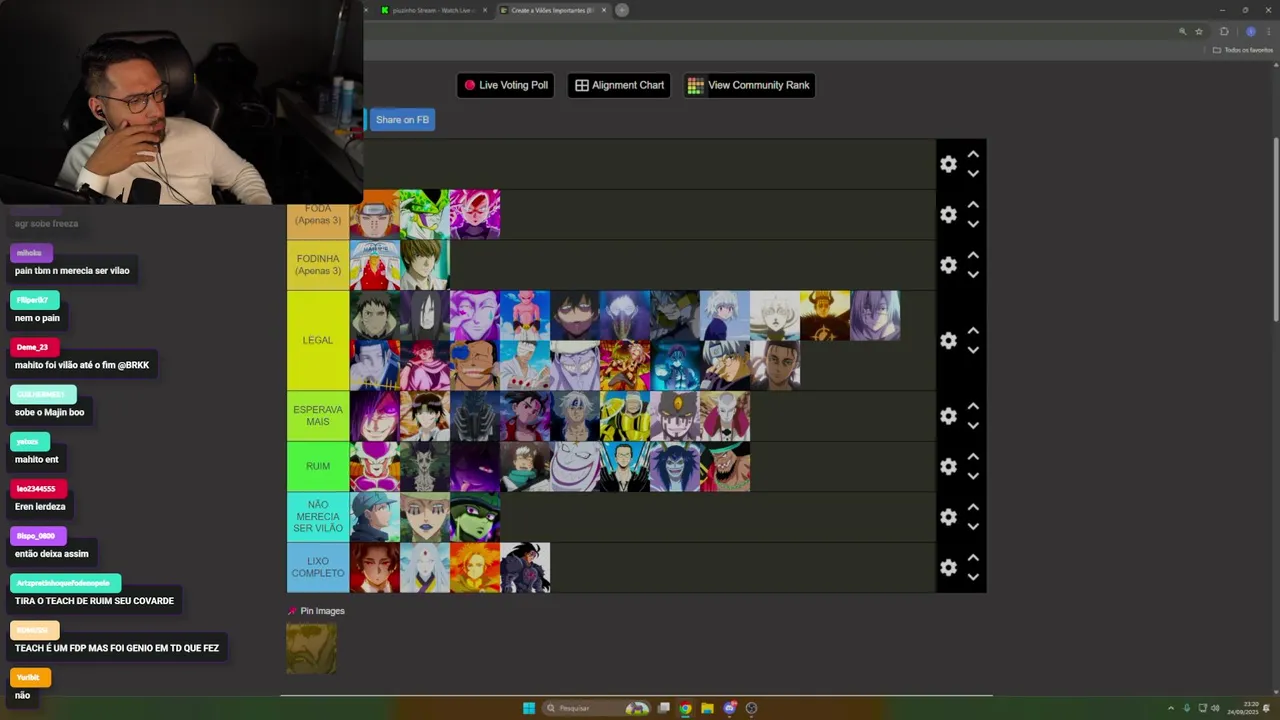
Task: Click the Live Voting Poll button
Action: tap(505, 85)
